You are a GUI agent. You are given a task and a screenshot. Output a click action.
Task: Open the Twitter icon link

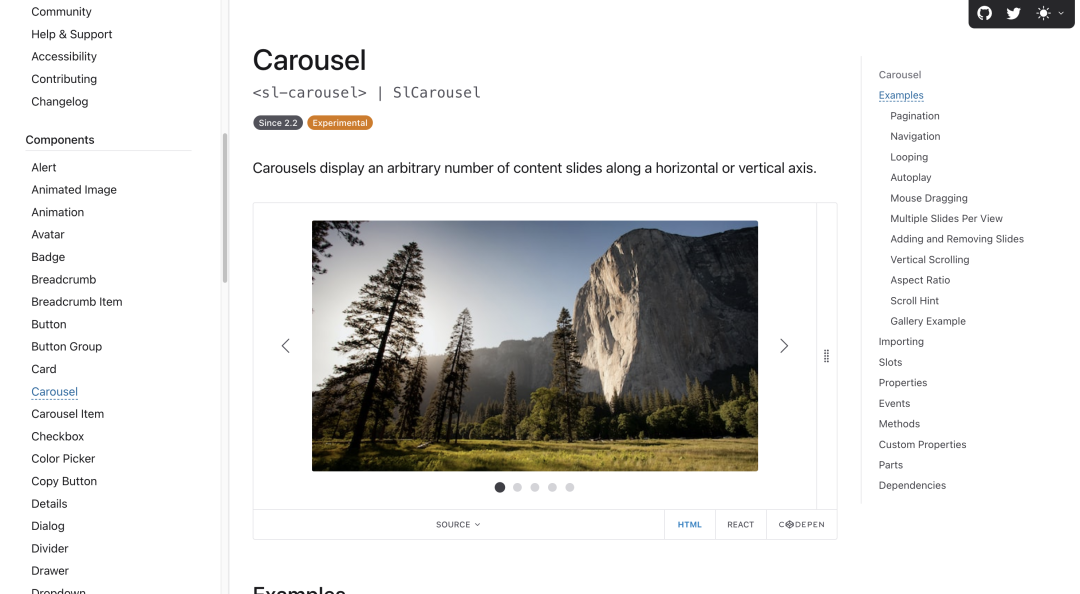1013,13
